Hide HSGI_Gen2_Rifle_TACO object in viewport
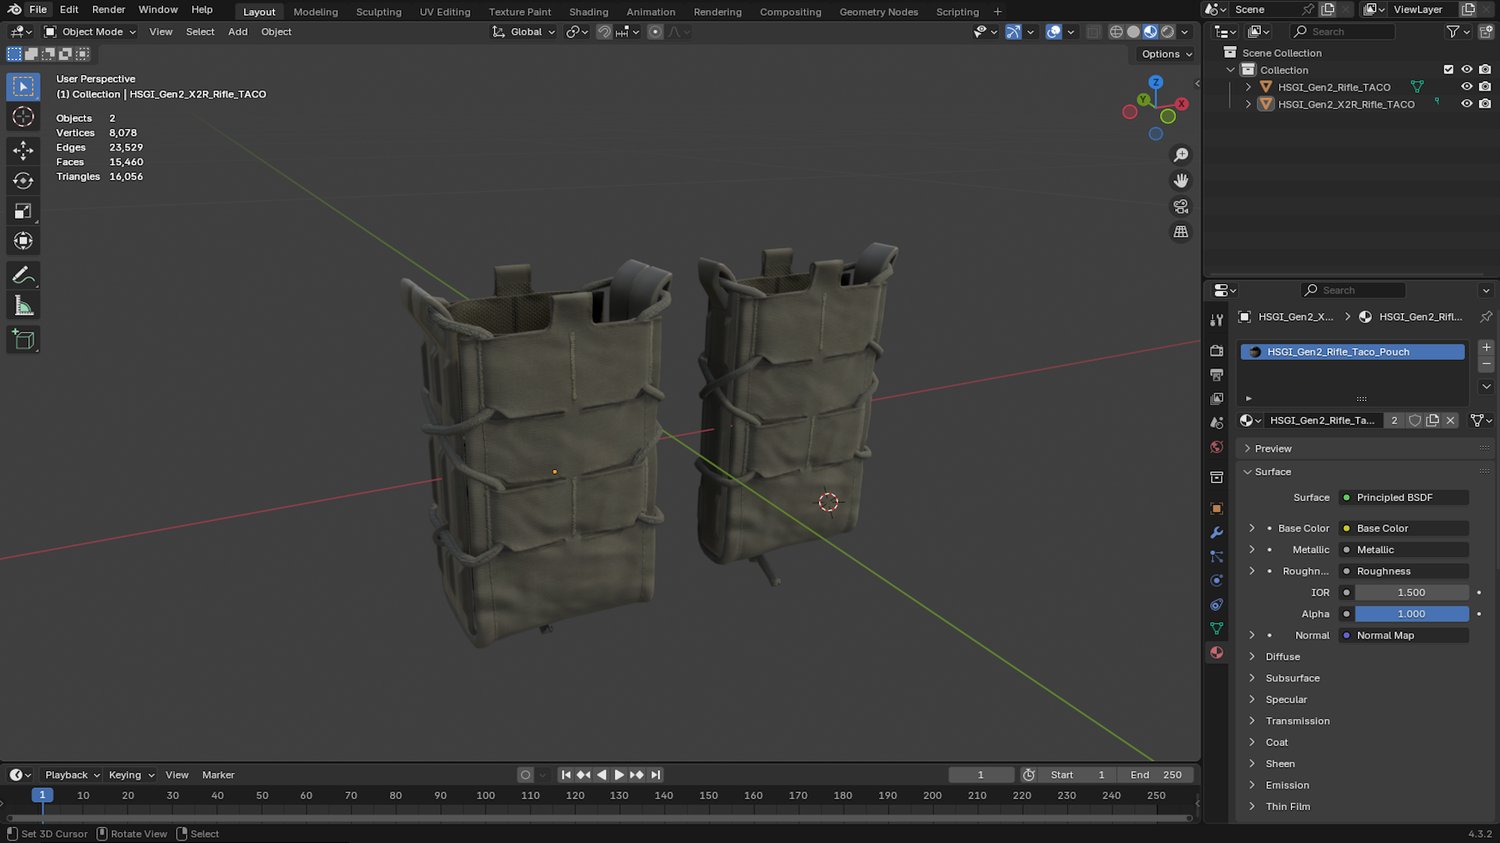Viewport: 1500px width, 843px height. pos(1466,87)
